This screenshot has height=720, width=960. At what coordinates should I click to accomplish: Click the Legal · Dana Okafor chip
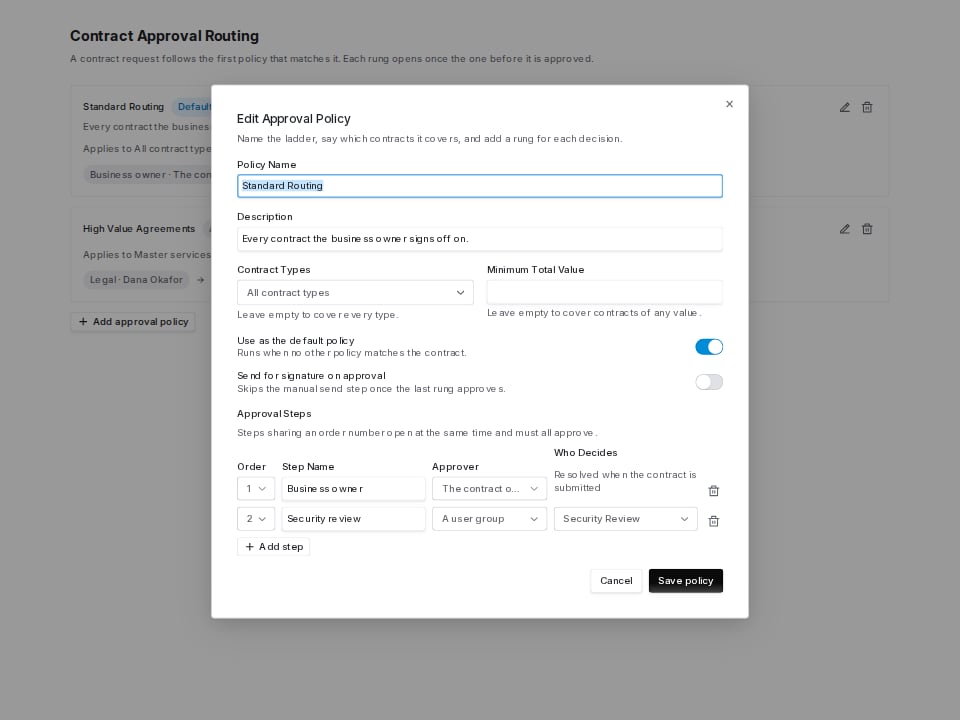136,280
